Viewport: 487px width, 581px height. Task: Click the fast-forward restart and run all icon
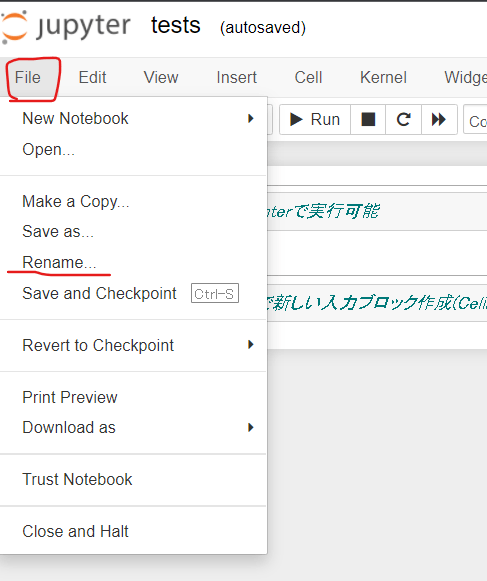pyautogui.click(x=439, y=119)
